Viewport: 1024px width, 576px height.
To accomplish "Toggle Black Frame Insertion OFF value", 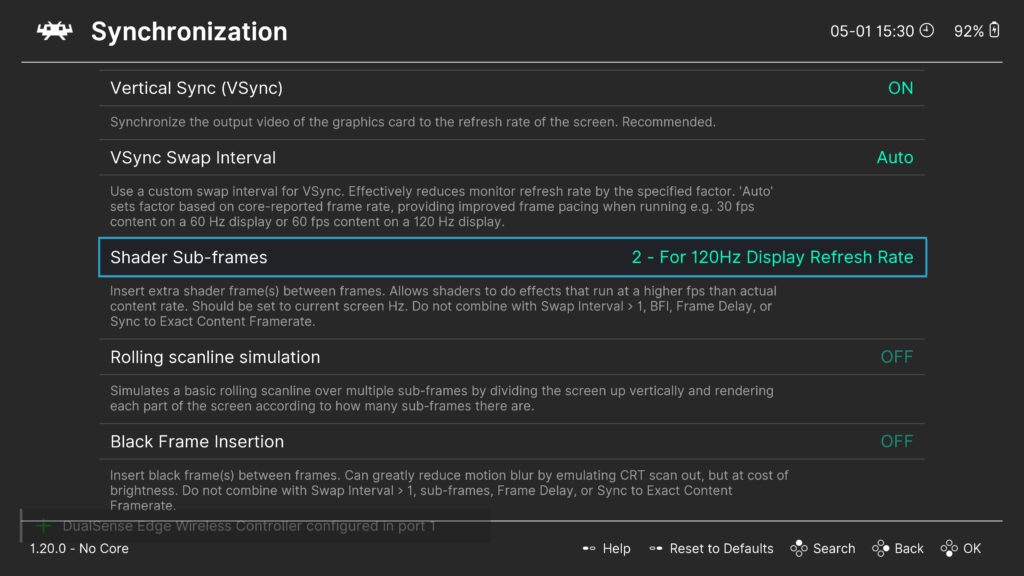I will (897, 441).
